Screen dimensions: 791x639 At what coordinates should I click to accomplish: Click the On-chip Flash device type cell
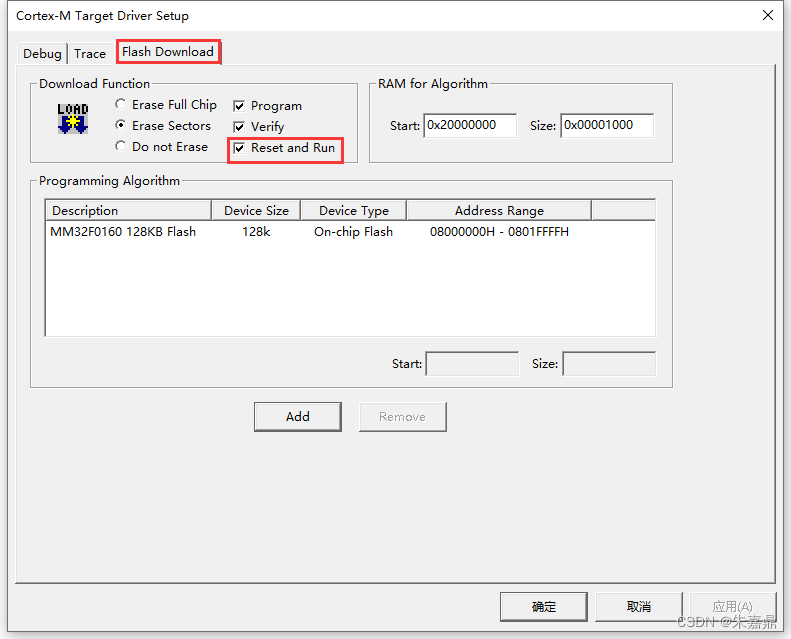353,232
